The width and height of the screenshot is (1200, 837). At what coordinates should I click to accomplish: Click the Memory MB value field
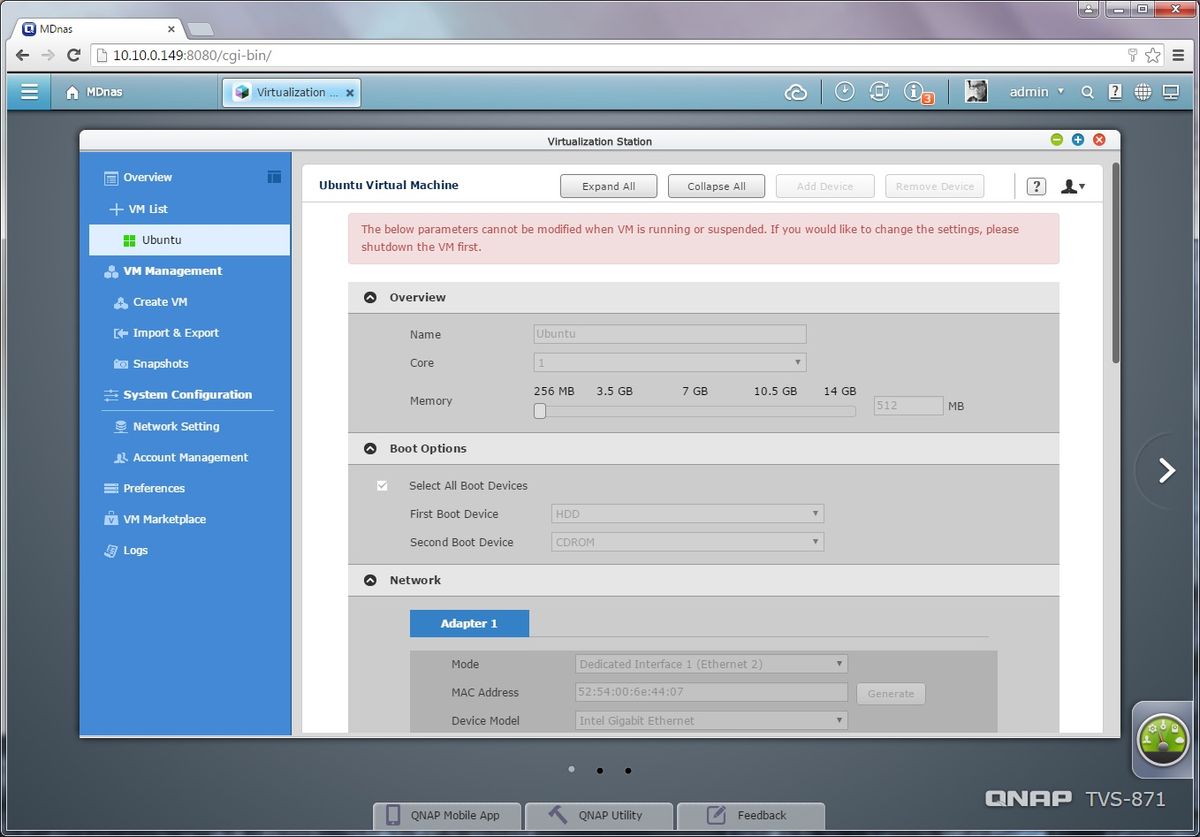coord(908,406)
